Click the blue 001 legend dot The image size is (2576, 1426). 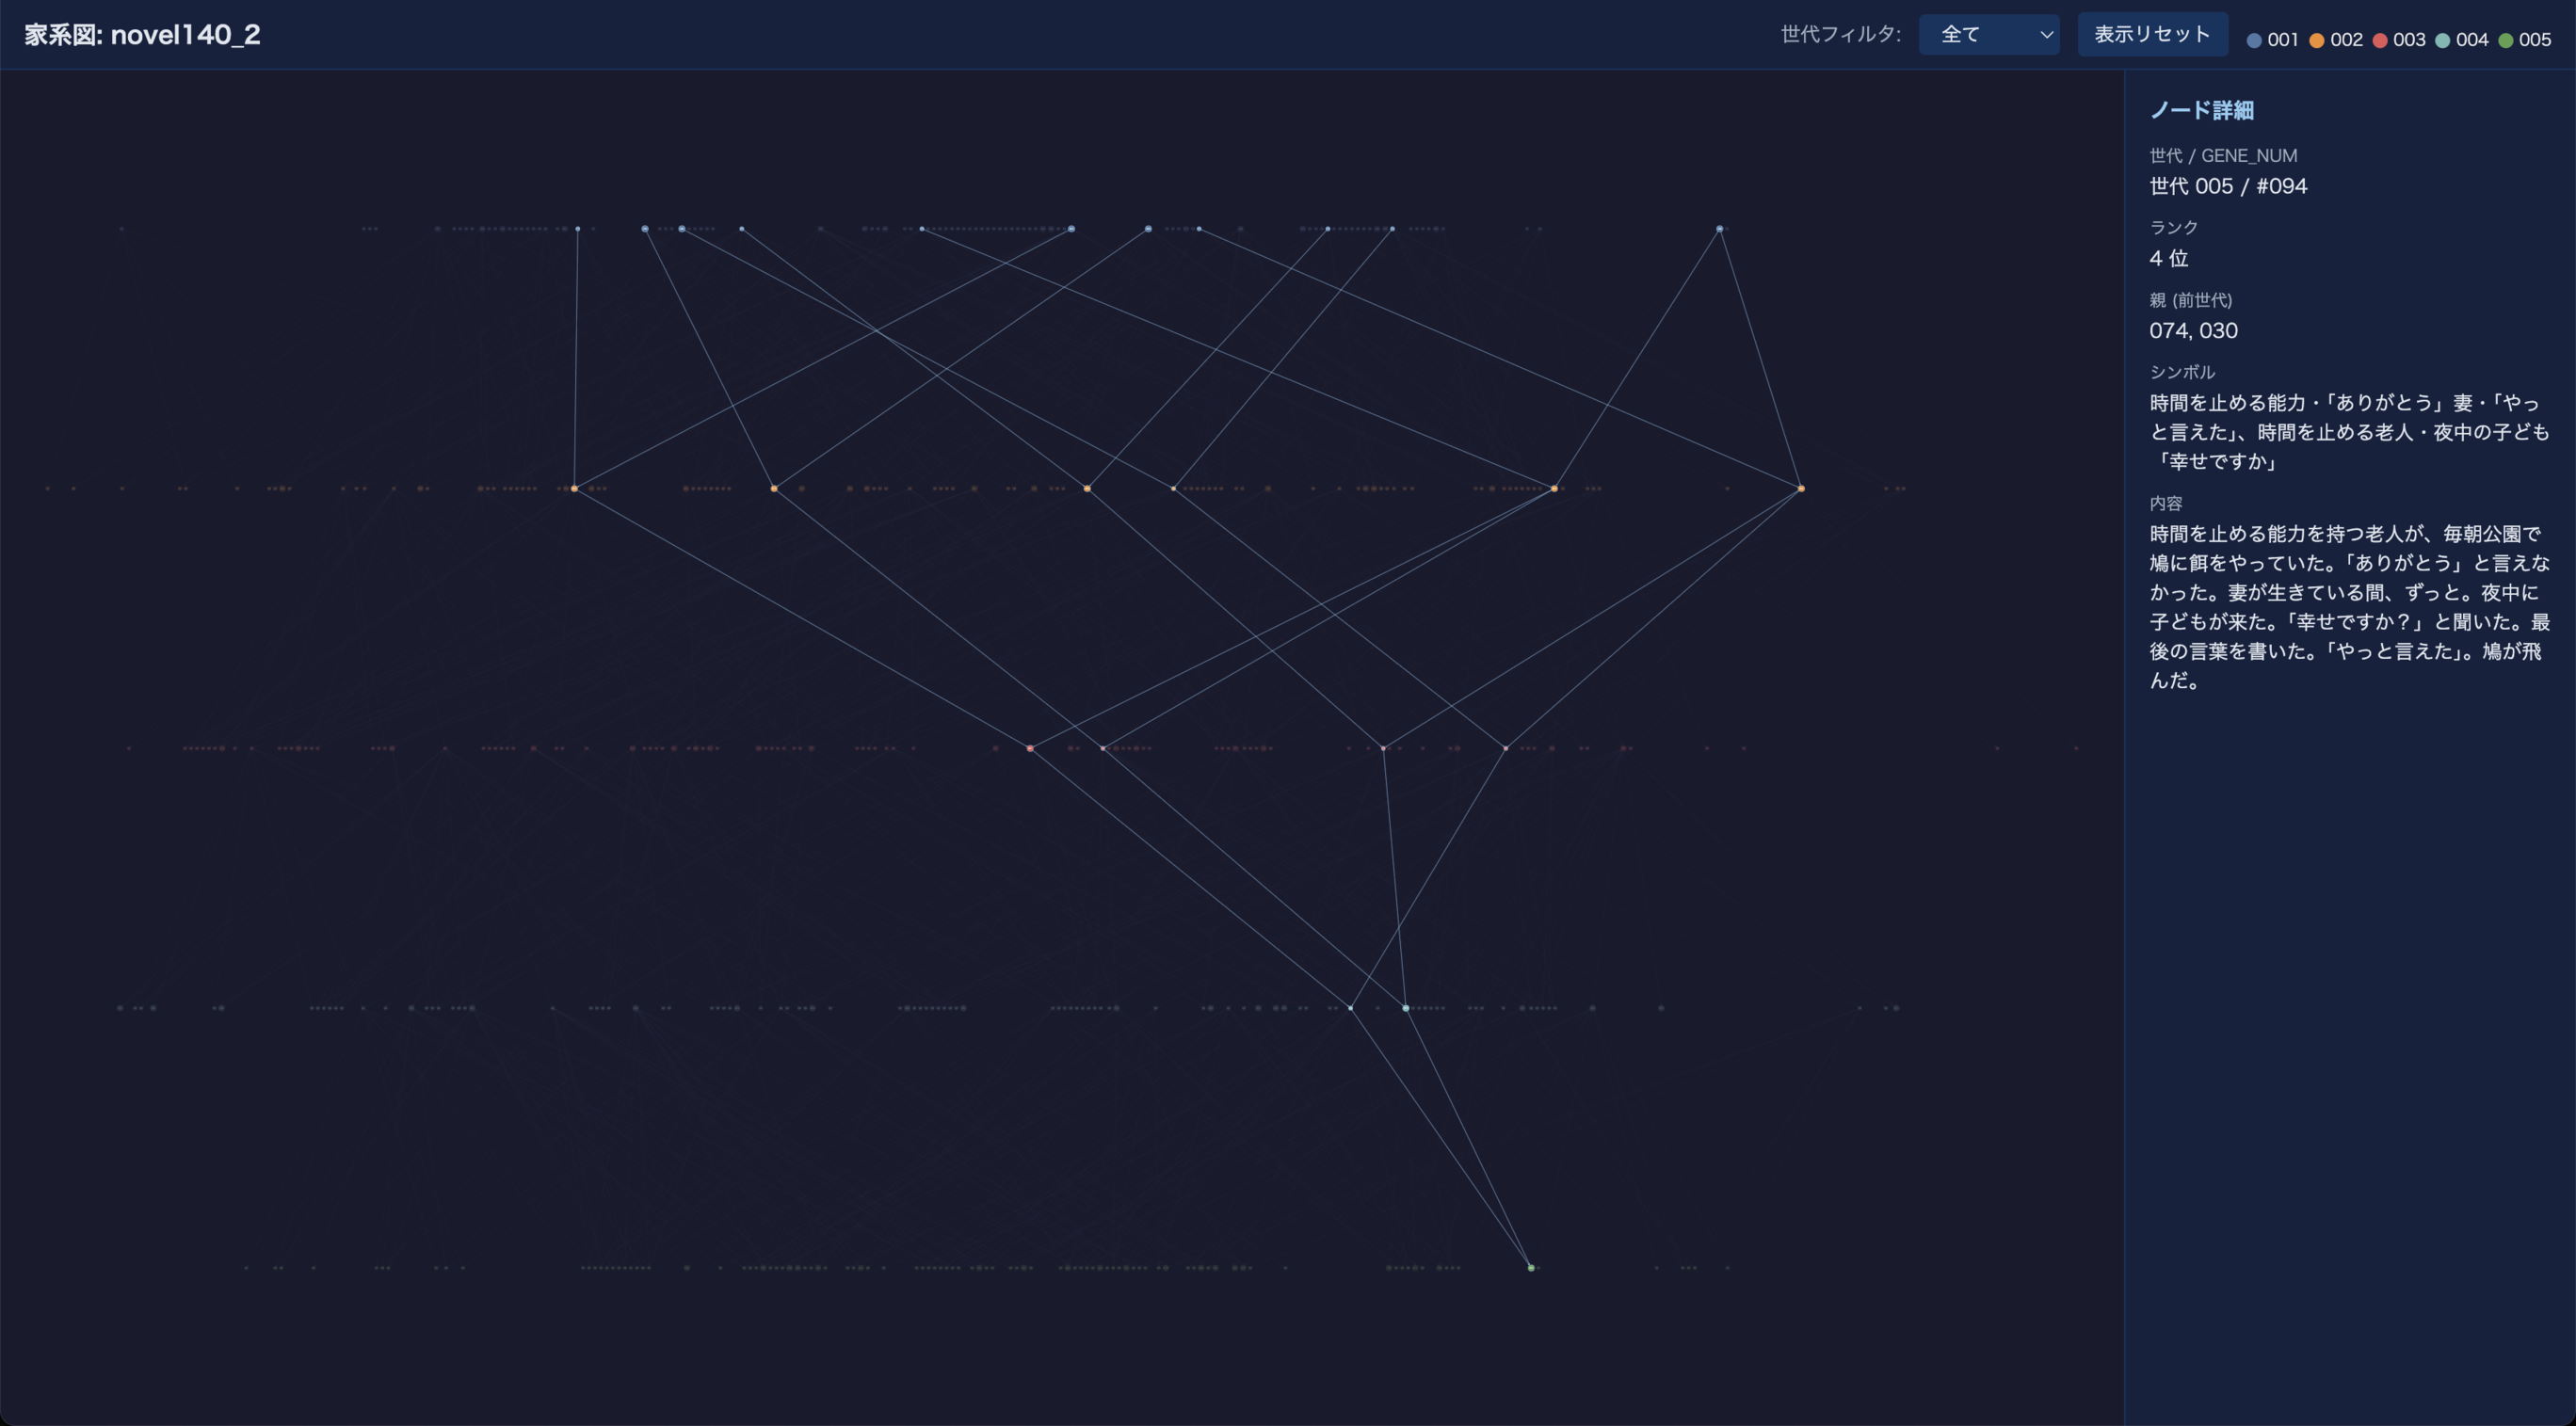[2254, 41]
